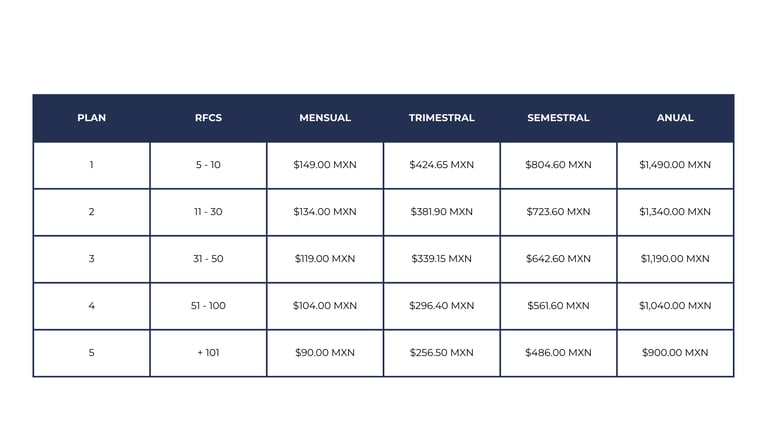Select the $900.00 MXN annual price
Image resolution: width=768 pixels, height=445 pixels.
pos(675,353)
